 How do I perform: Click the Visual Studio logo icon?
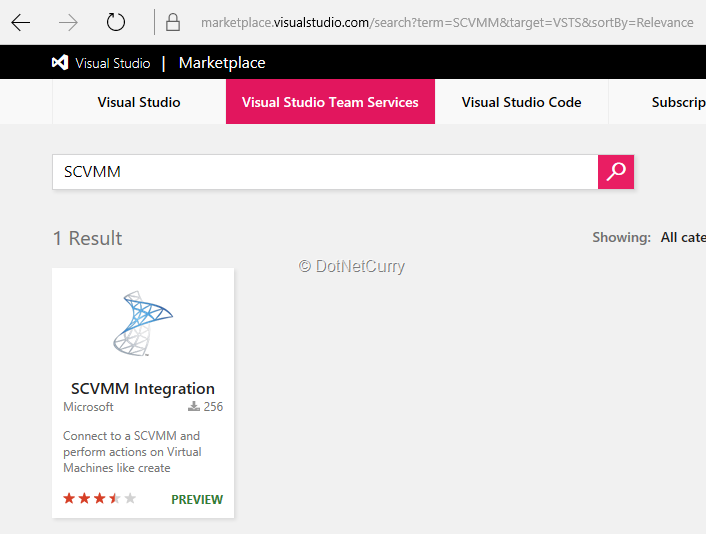pyautogui.click(x=60, y=63)
